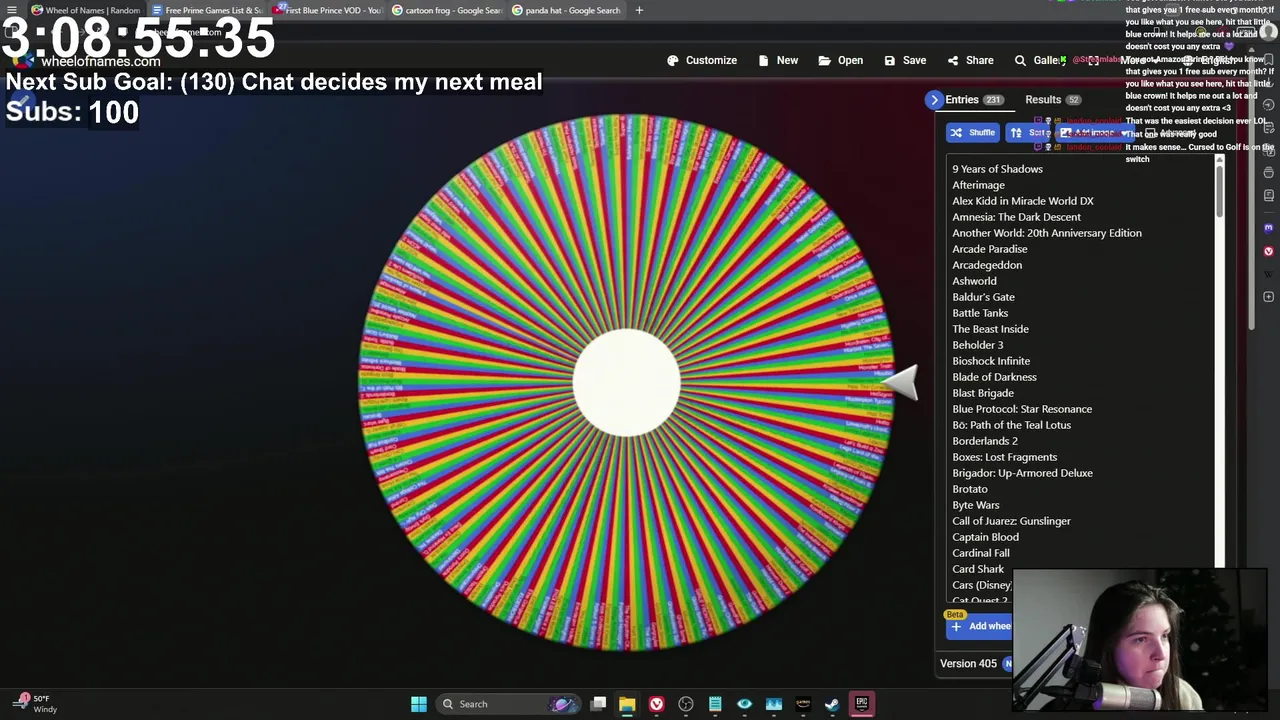Select entry 'Card Shark'
Viewport: 1280px width, 720px height.
tap(978, 569)
